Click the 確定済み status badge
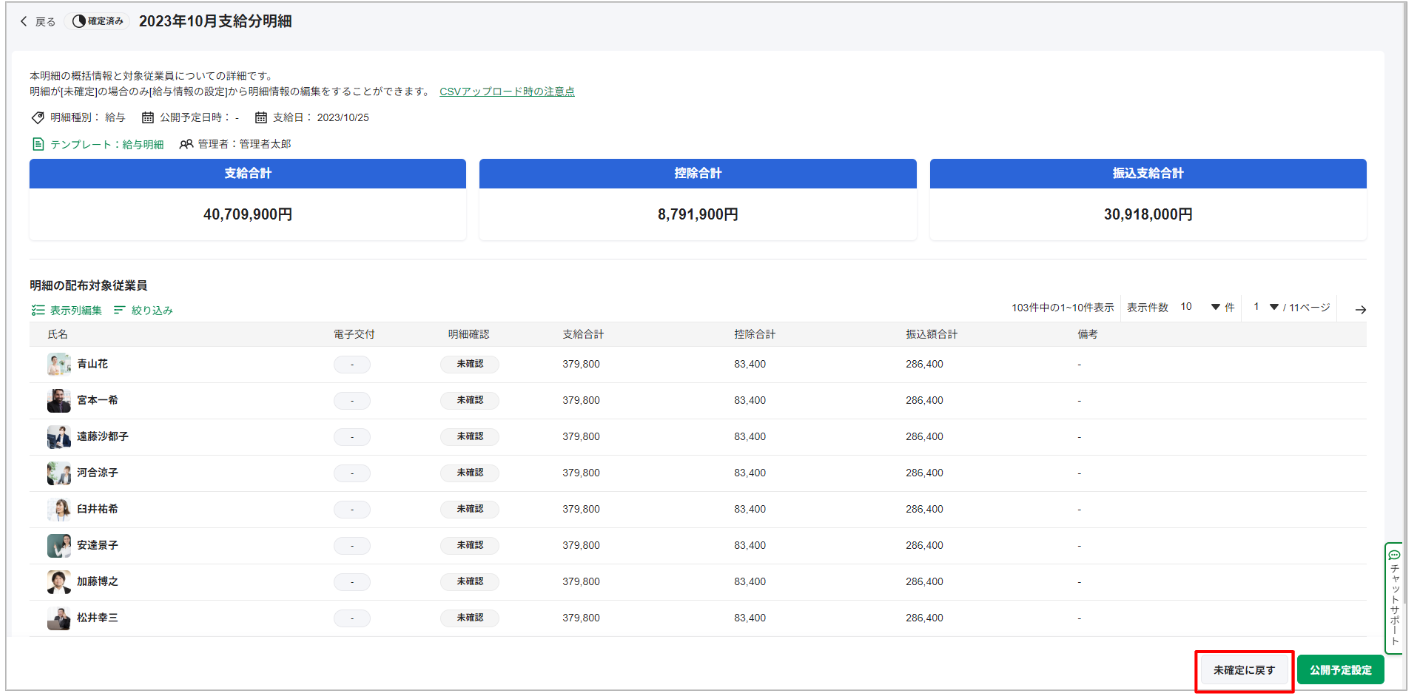This screenshot has width=1413, height=697. click(x=99, y=21)
